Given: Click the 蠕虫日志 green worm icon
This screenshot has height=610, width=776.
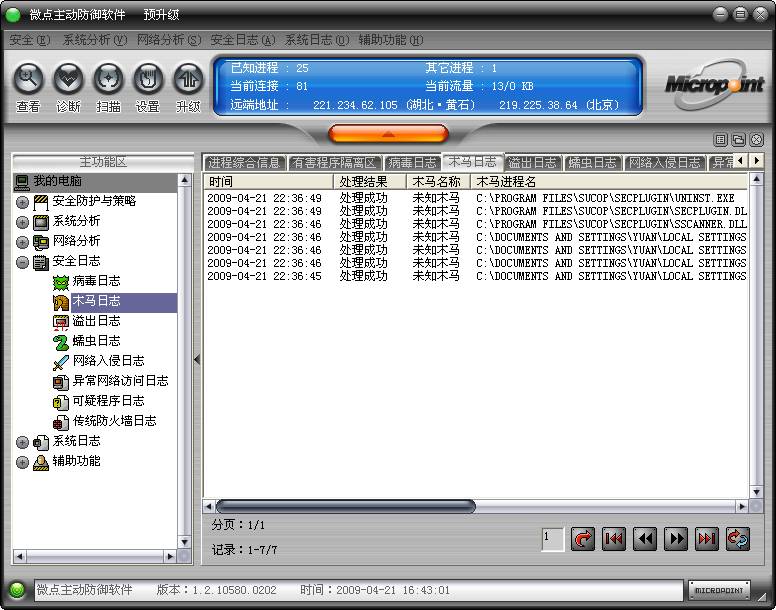Looking at the screenshot, I should tap(60, 342).
